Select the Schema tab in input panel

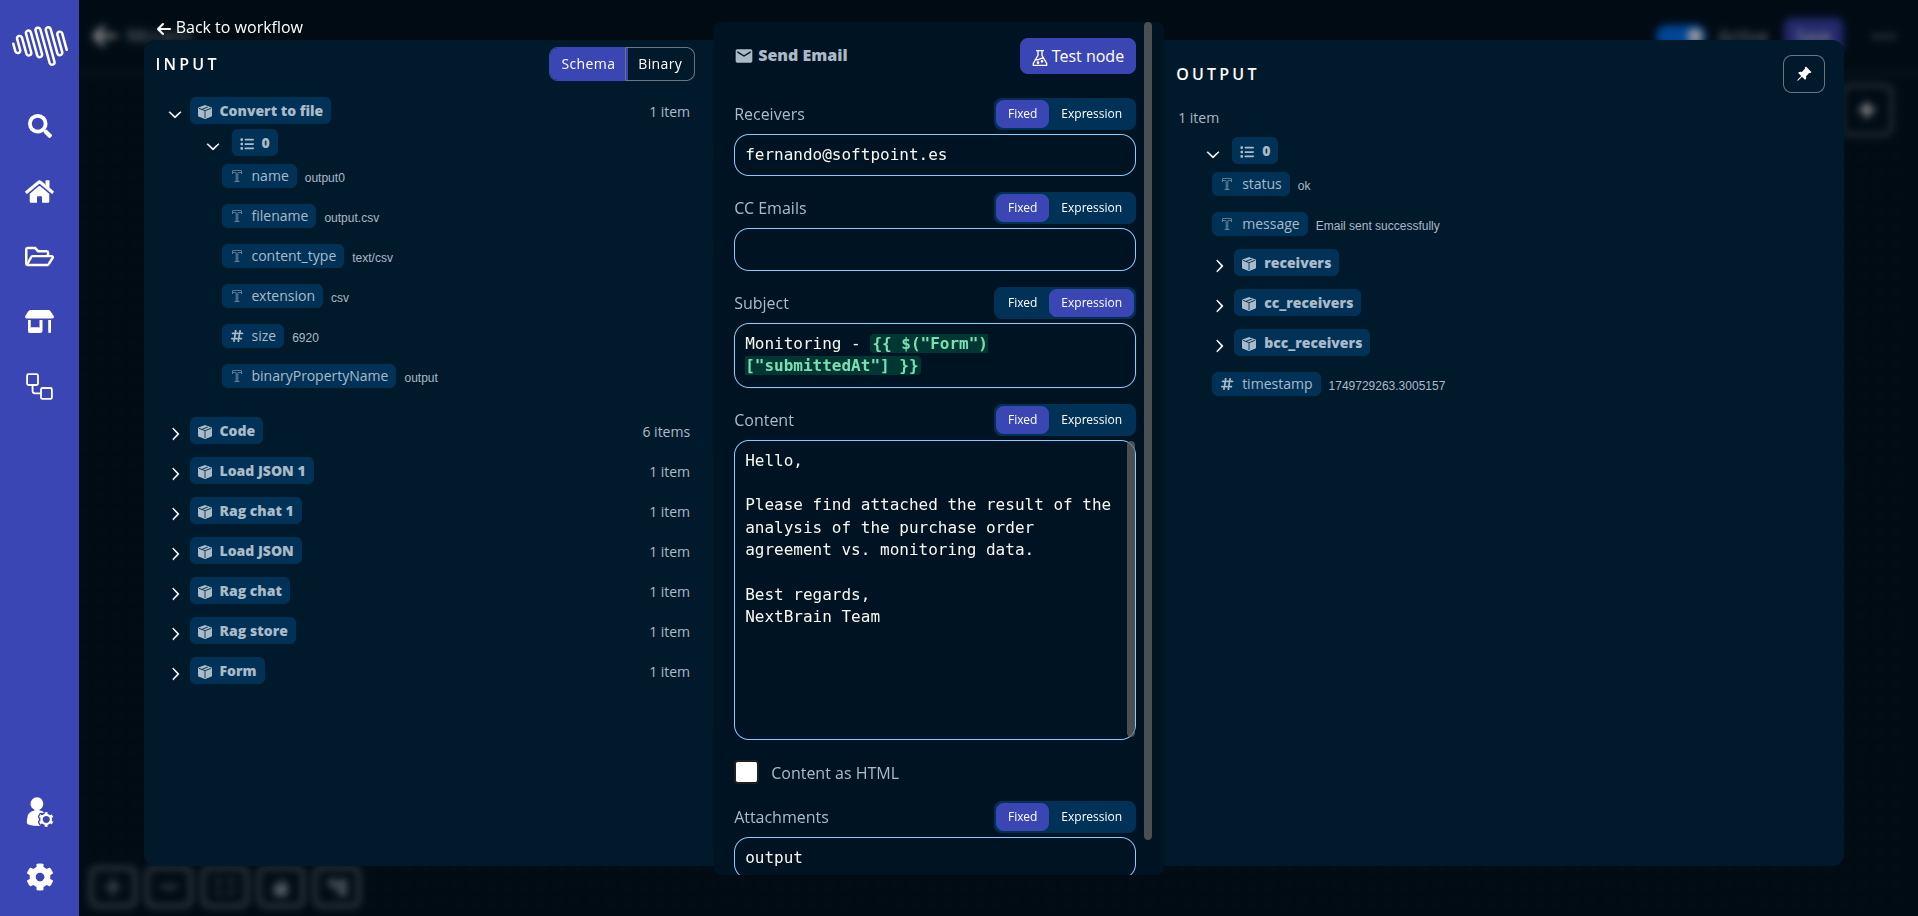587,64
